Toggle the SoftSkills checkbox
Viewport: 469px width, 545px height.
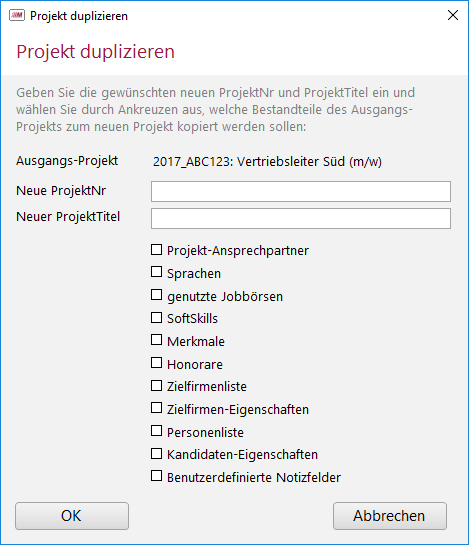click(x=156, y=317)
